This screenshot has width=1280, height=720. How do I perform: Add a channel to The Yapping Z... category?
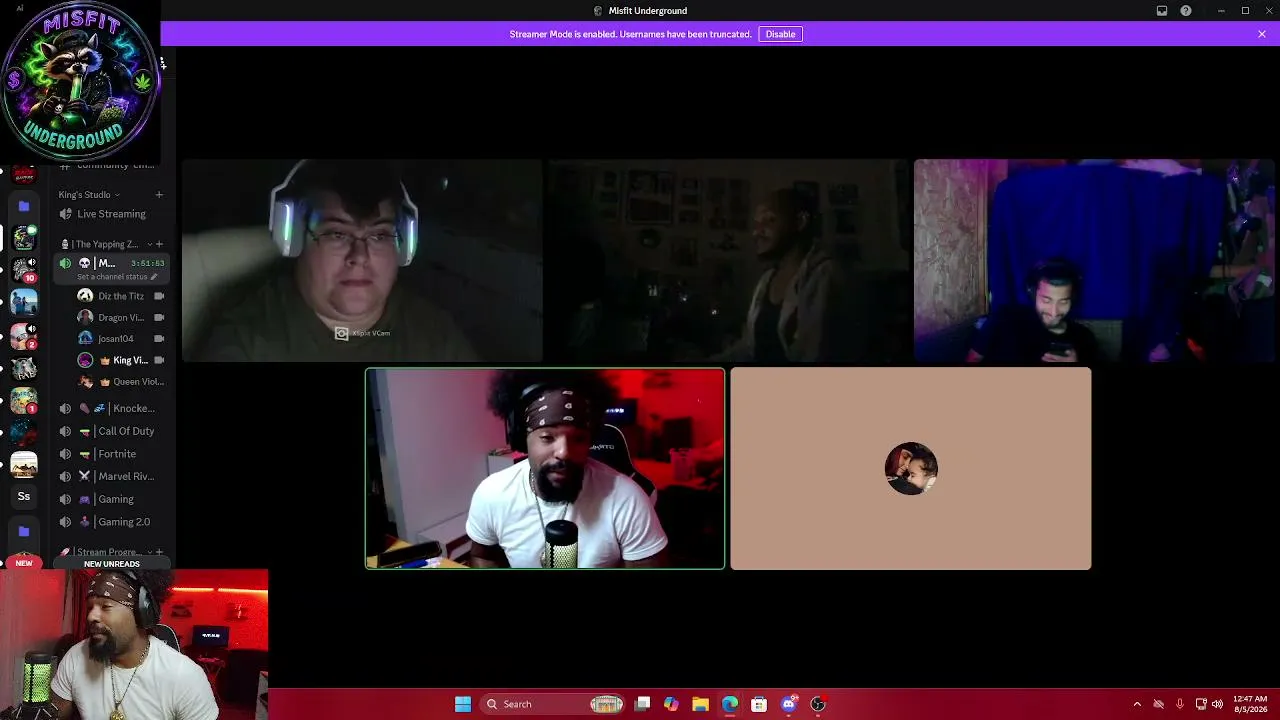pyautogui.click(x=159, y=244)
